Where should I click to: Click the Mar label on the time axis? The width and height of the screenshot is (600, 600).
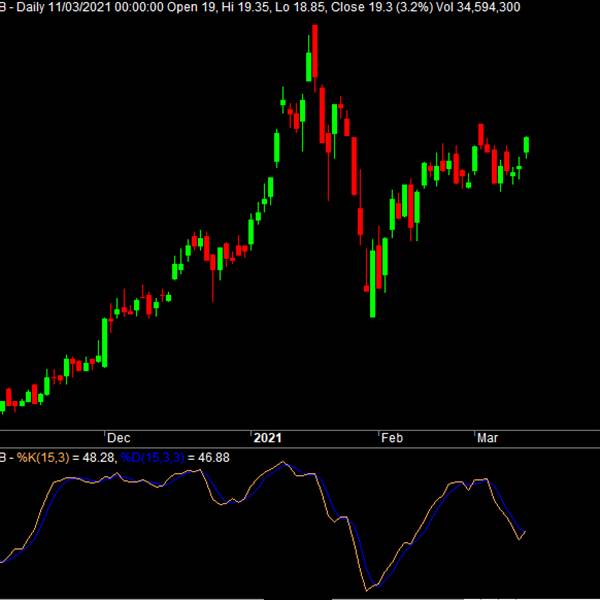click(487, 438)
